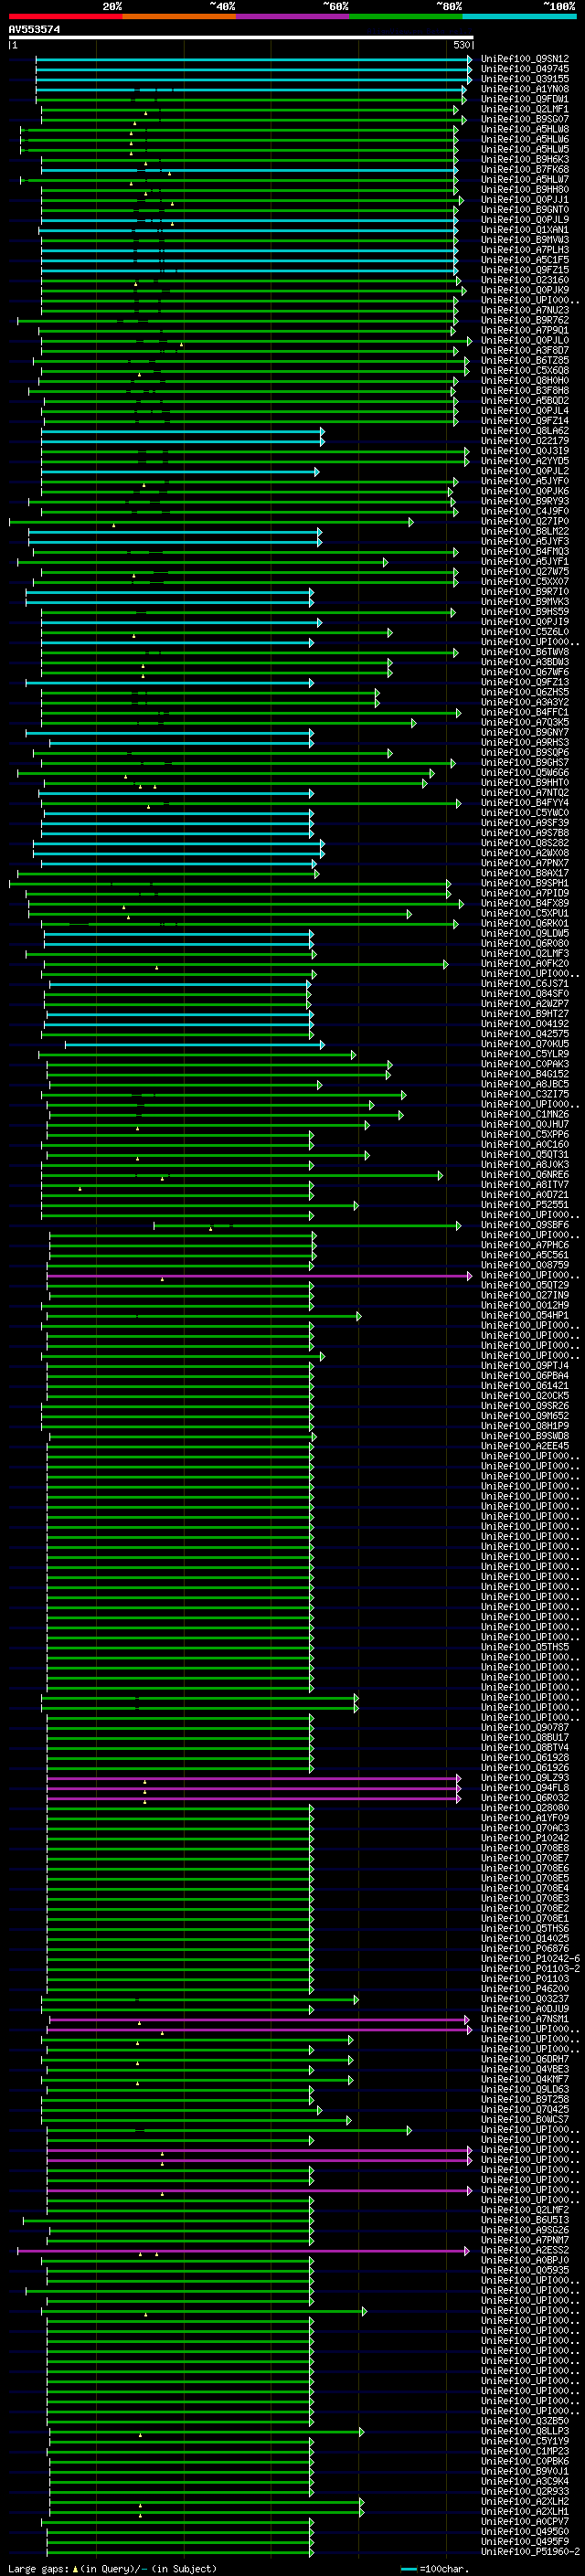
Task: Select the UniRef100_Q67WF6 label
Action: coord(525,672)
